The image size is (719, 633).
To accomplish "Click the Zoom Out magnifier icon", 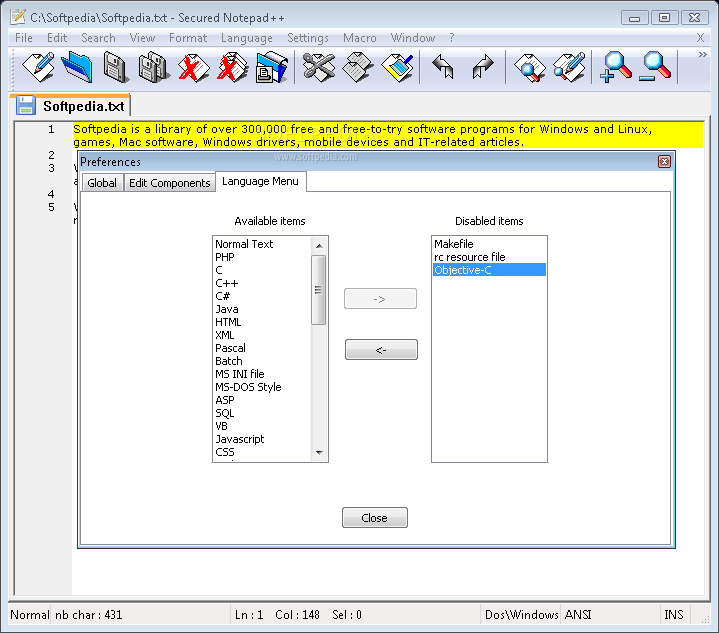I will click(655, 67).
